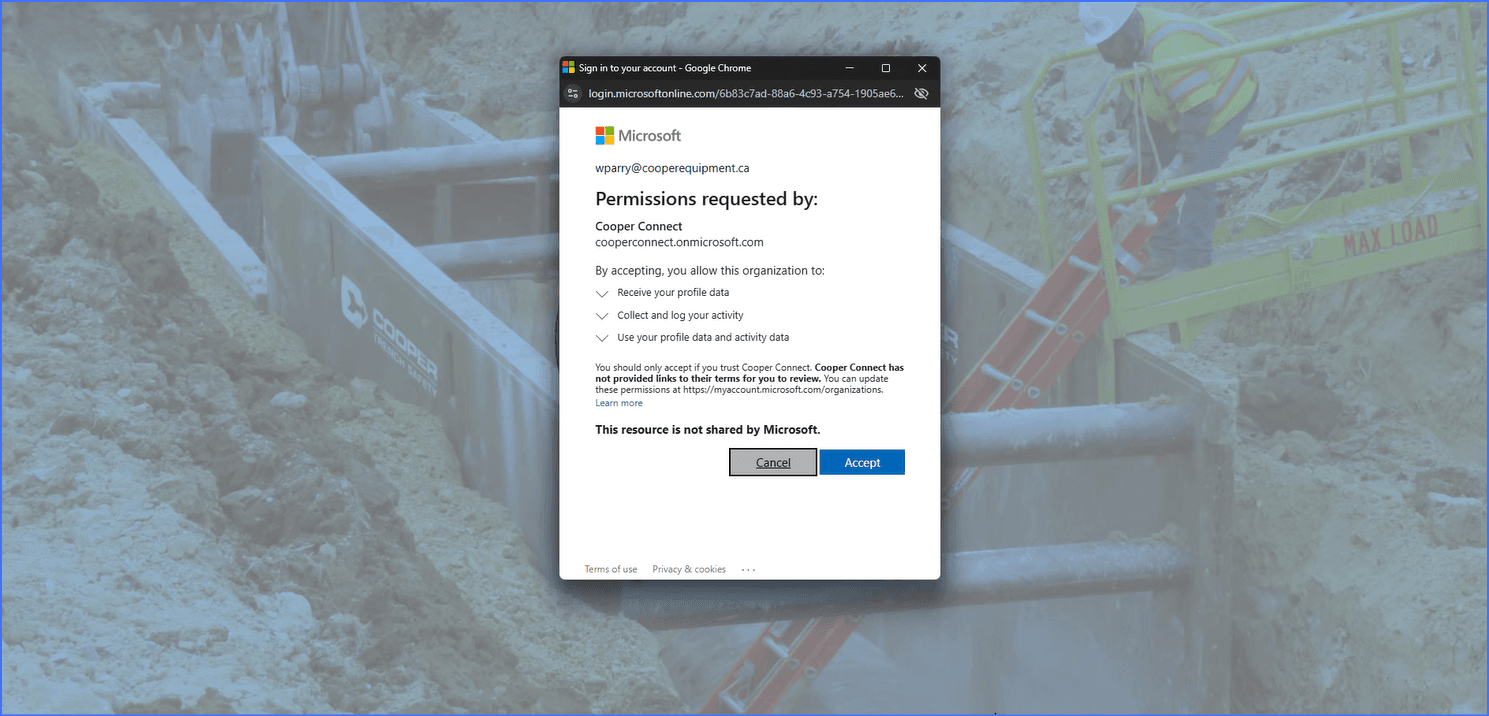This screenshot has height=716, width=1489.
Task: Click the 'Sign in to your account' window title
Action: [664, 68]
